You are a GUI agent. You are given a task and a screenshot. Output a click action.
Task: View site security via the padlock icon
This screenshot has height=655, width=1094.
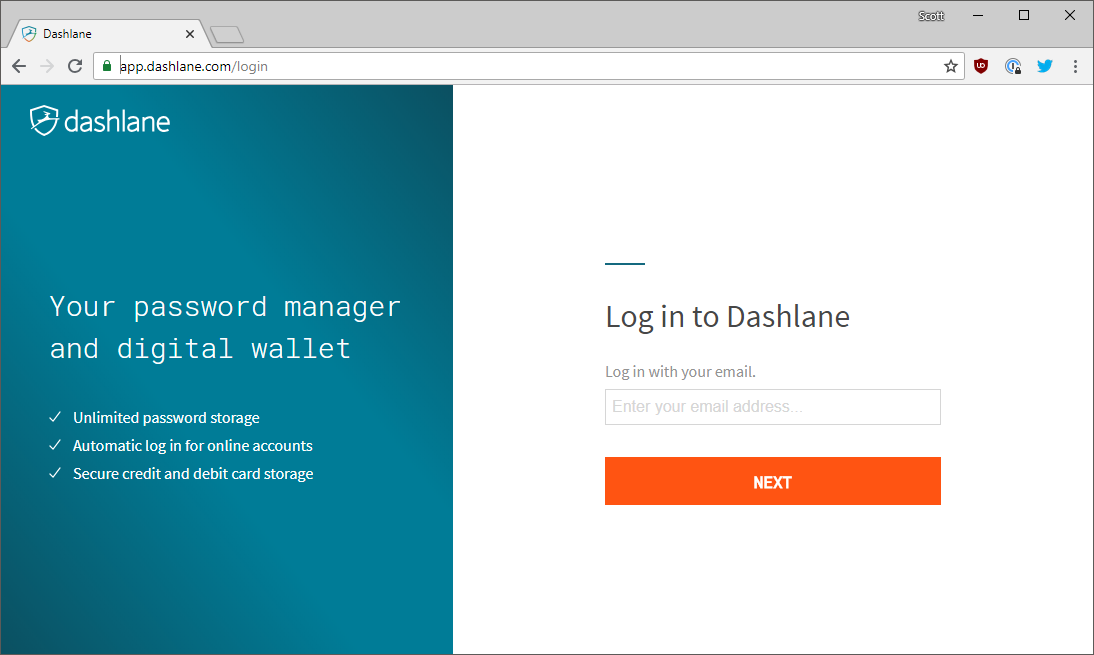click(x=106, y=66)
